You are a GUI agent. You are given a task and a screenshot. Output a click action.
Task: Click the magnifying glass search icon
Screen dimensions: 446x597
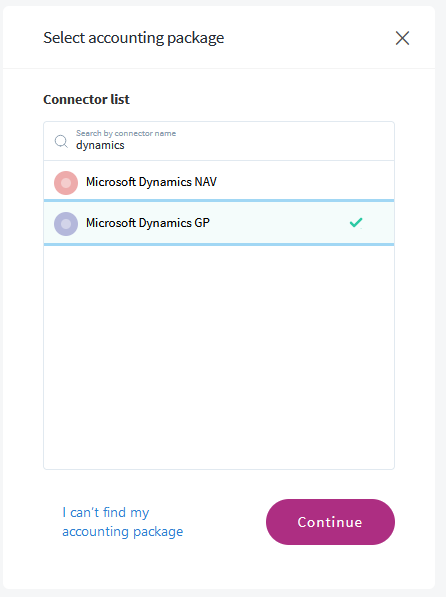click(61, 141)
